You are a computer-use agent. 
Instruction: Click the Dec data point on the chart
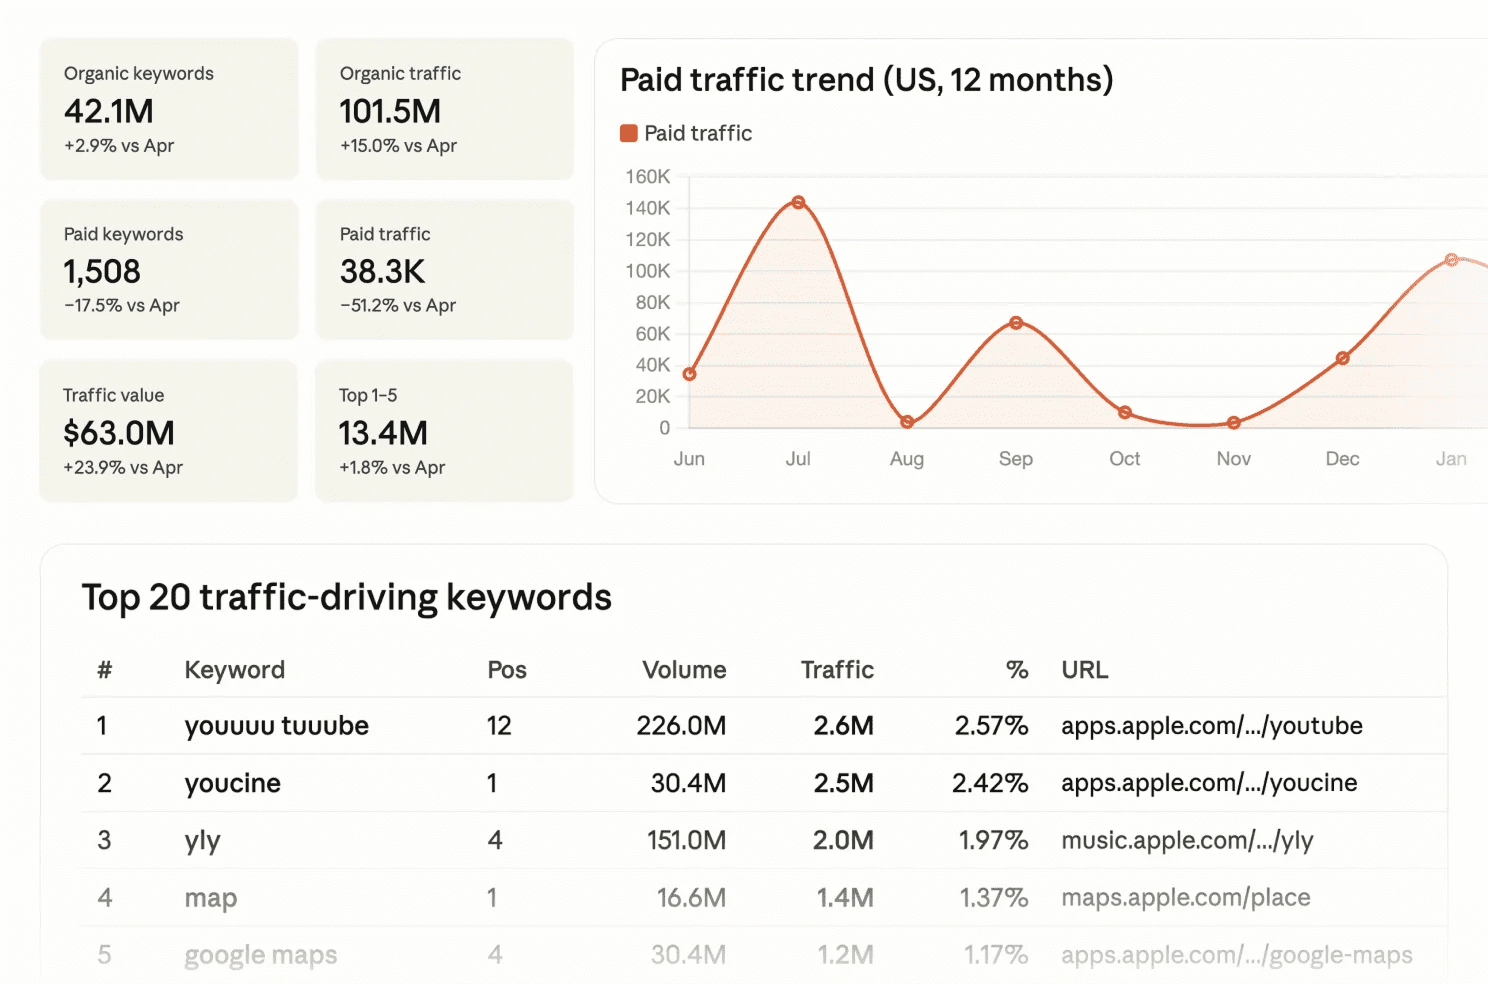[x=1343, y=358]
